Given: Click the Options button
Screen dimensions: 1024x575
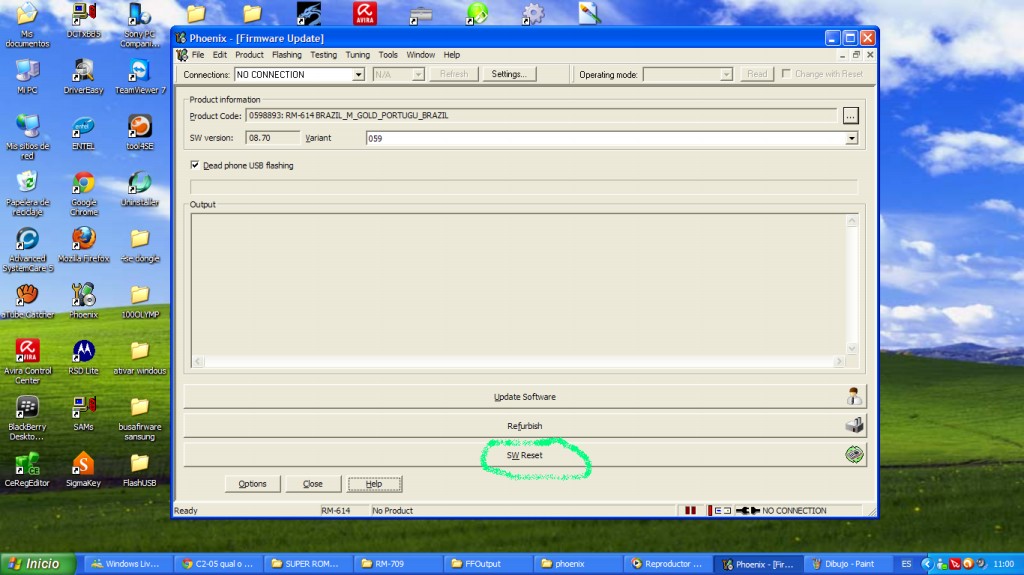Looking at the screenshot, I should click(252, 484).
